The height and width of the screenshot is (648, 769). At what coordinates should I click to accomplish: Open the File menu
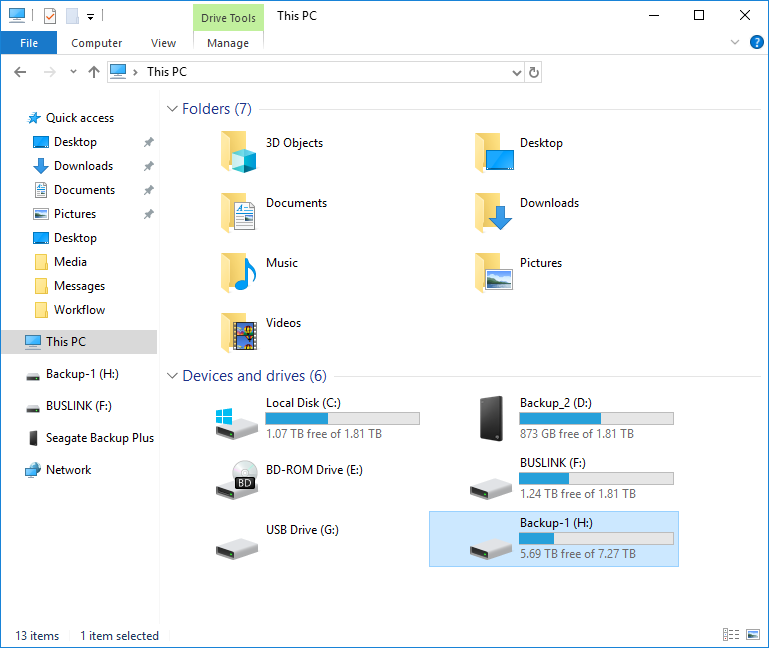[x=29, y=43]
